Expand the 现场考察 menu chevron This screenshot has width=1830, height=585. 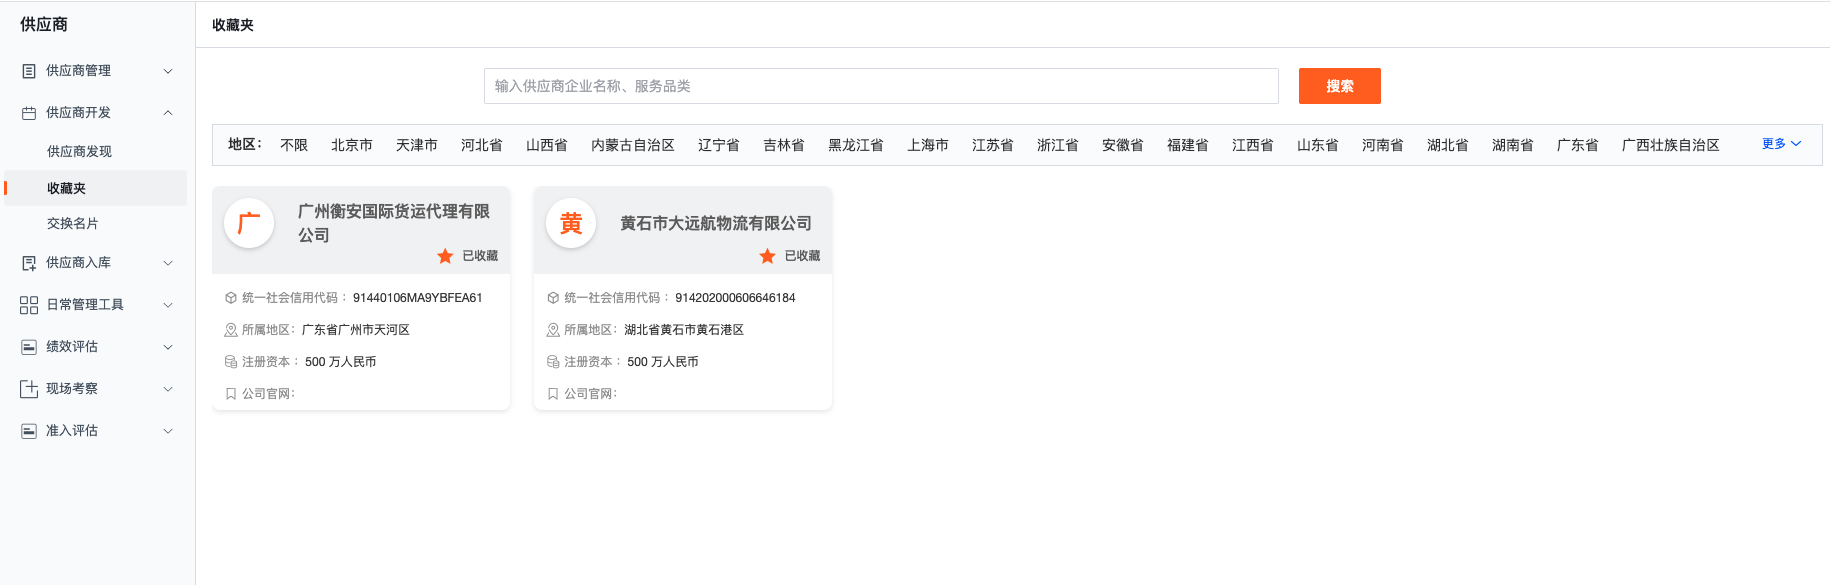pyautogui.click(x=168, y=389)
